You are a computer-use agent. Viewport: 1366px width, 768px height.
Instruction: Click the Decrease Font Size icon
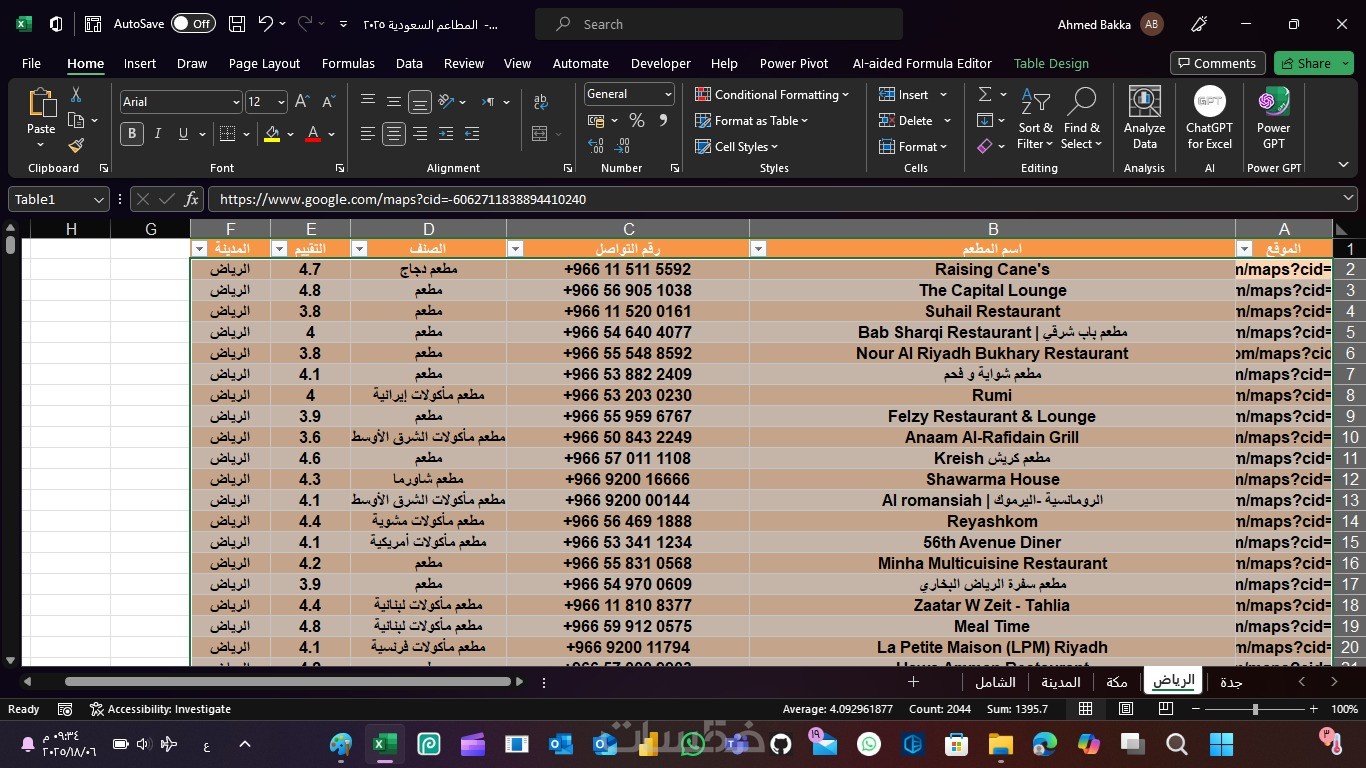click(x=329, y=101)
